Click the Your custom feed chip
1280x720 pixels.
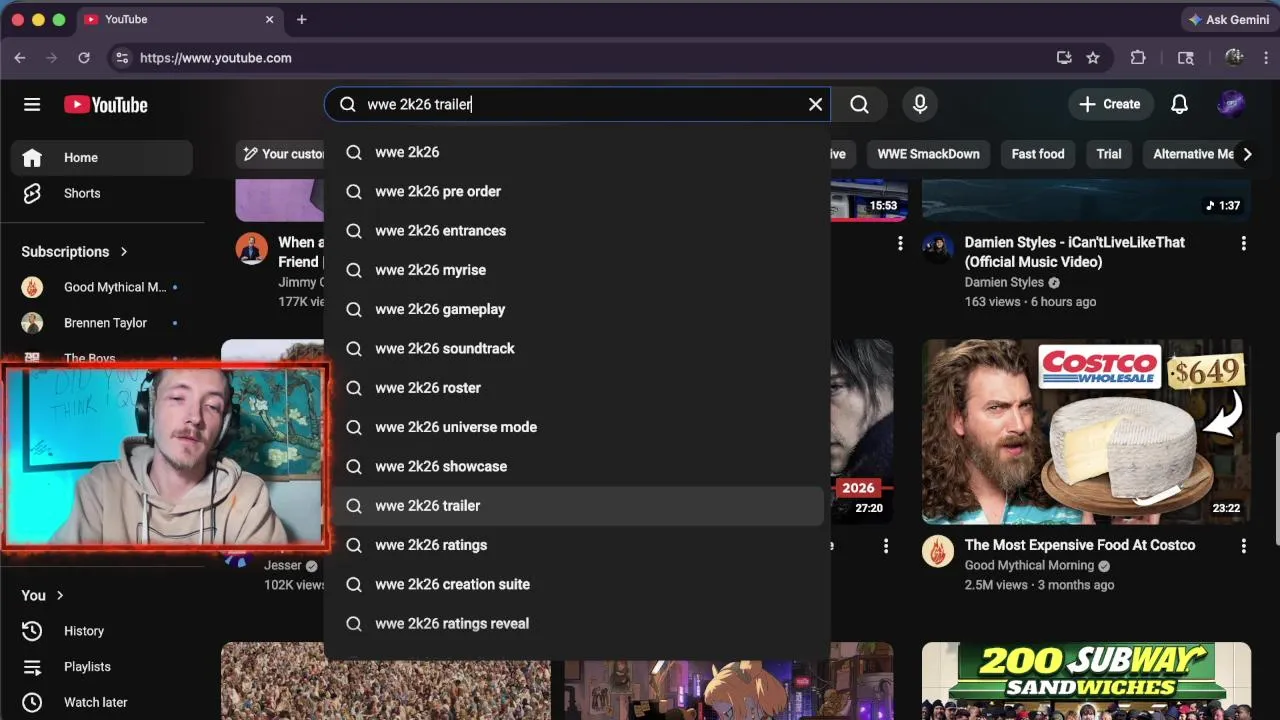(x=281, y=154)
